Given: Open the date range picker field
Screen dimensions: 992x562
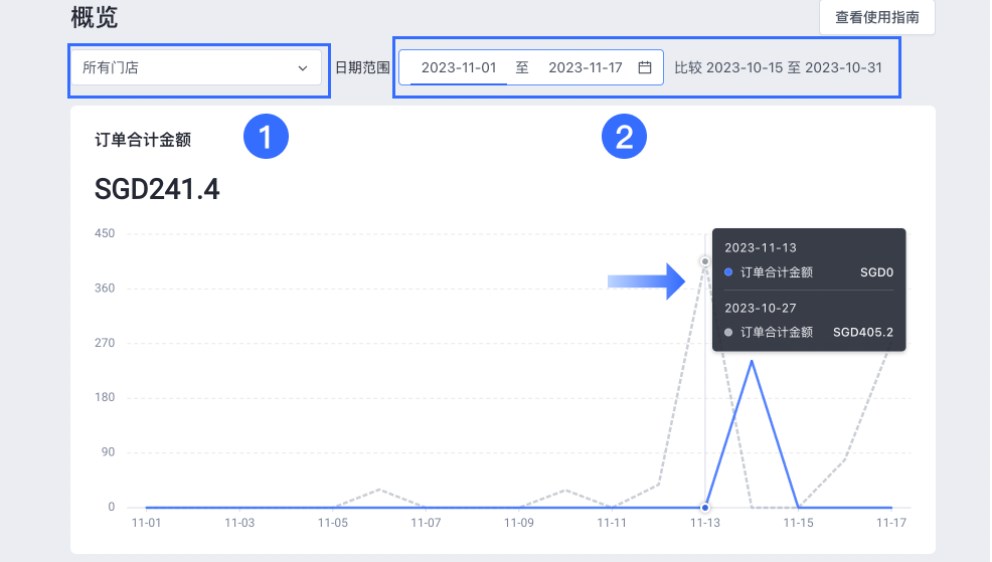Looking at the screenshot, I should click(x=531, y=68).
